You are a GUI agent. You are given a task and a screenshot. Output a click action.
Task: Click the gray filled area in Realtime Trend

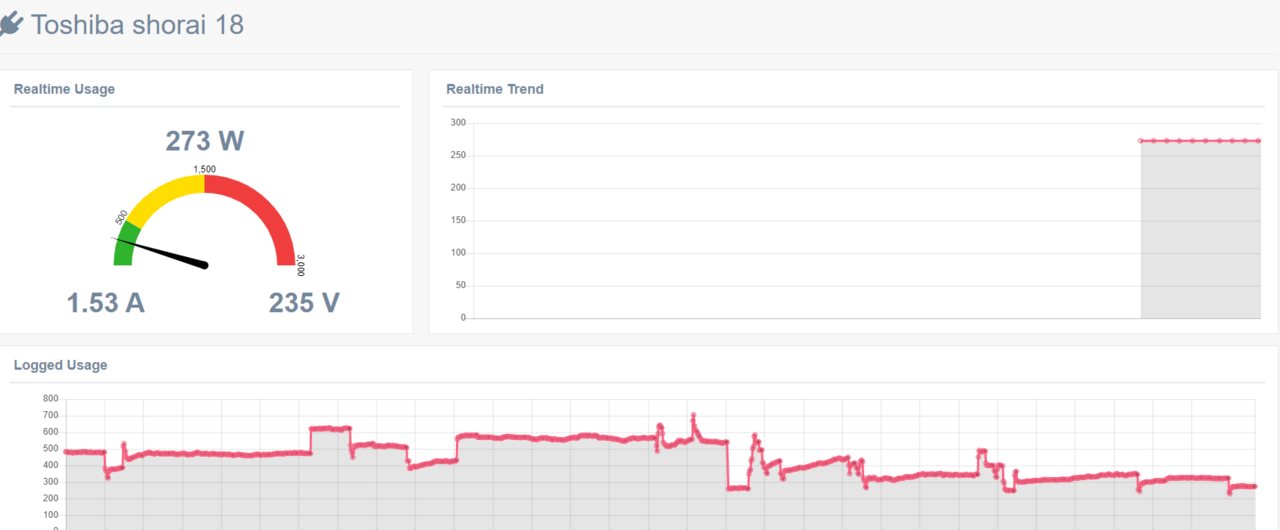[x=1200, y=230]
